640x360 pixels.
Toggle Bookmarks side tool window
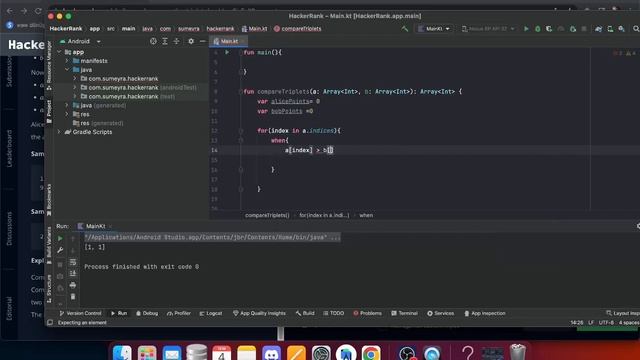point(49,200)
